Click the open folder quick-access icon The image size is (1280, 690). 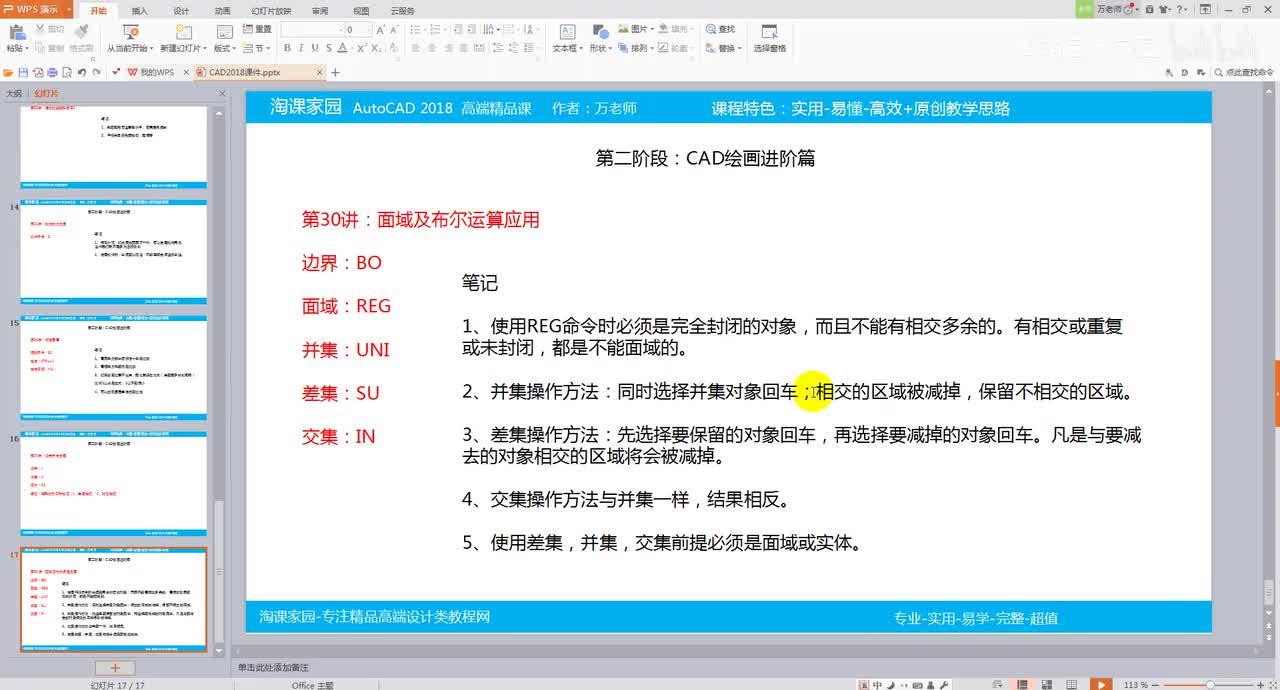tap(8, 72)
